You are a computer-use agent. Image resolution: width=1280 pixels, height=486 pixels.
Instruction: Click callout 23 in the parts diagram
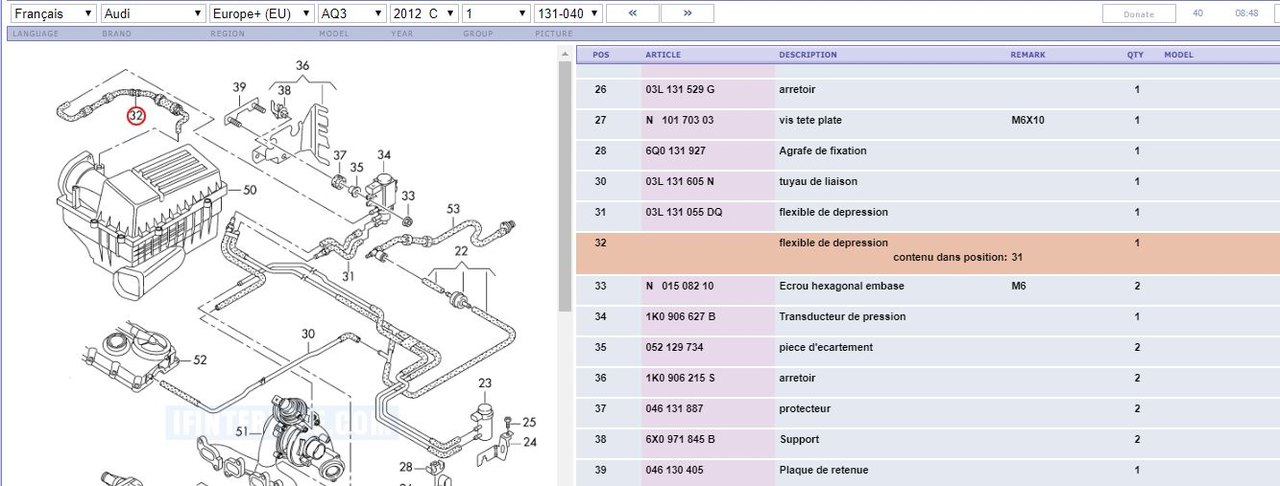coord(485,383)
